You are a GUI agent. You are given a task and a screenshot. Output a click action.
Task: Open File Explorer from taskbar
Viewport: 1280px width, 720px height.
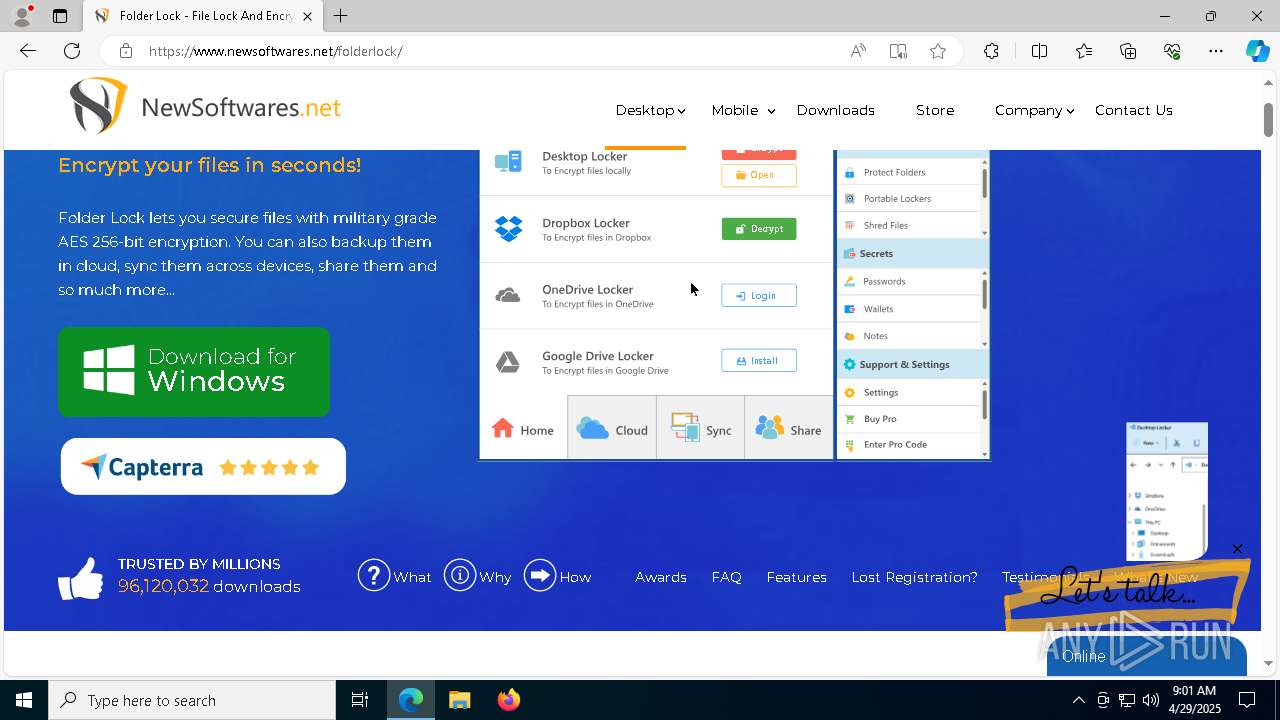460,700
